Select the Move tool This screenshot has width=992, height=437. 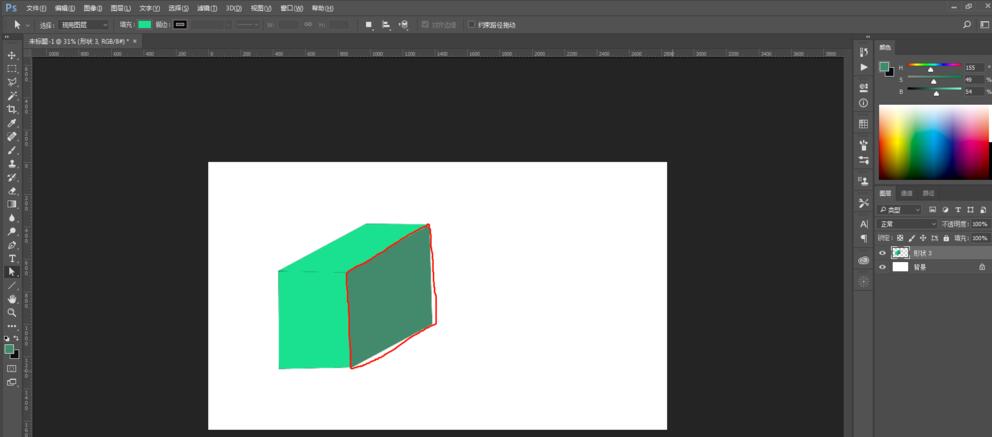[12, 55]
